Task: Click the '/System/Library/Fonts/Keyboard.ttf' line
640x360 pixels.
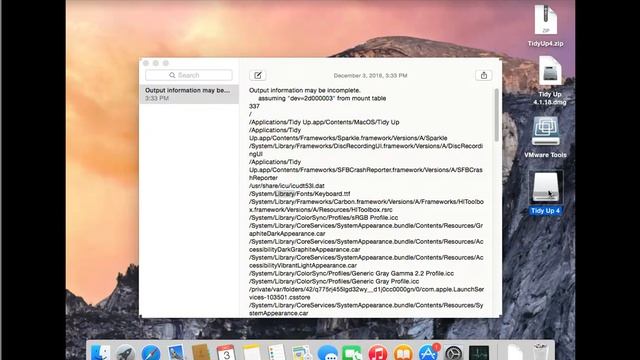Action: tap(300, 194)
